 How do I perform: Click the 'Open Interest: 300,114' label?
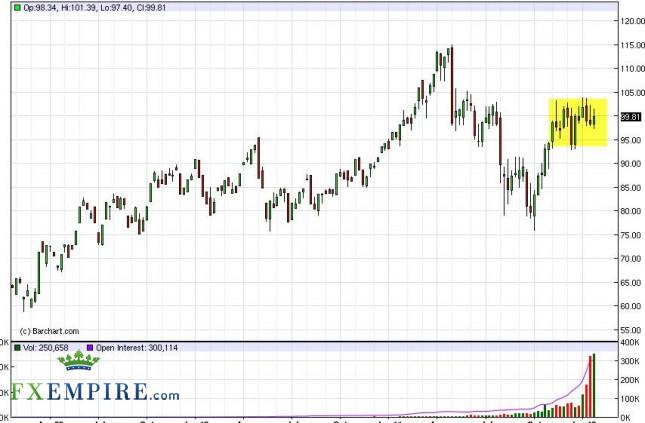pos(137,348)
